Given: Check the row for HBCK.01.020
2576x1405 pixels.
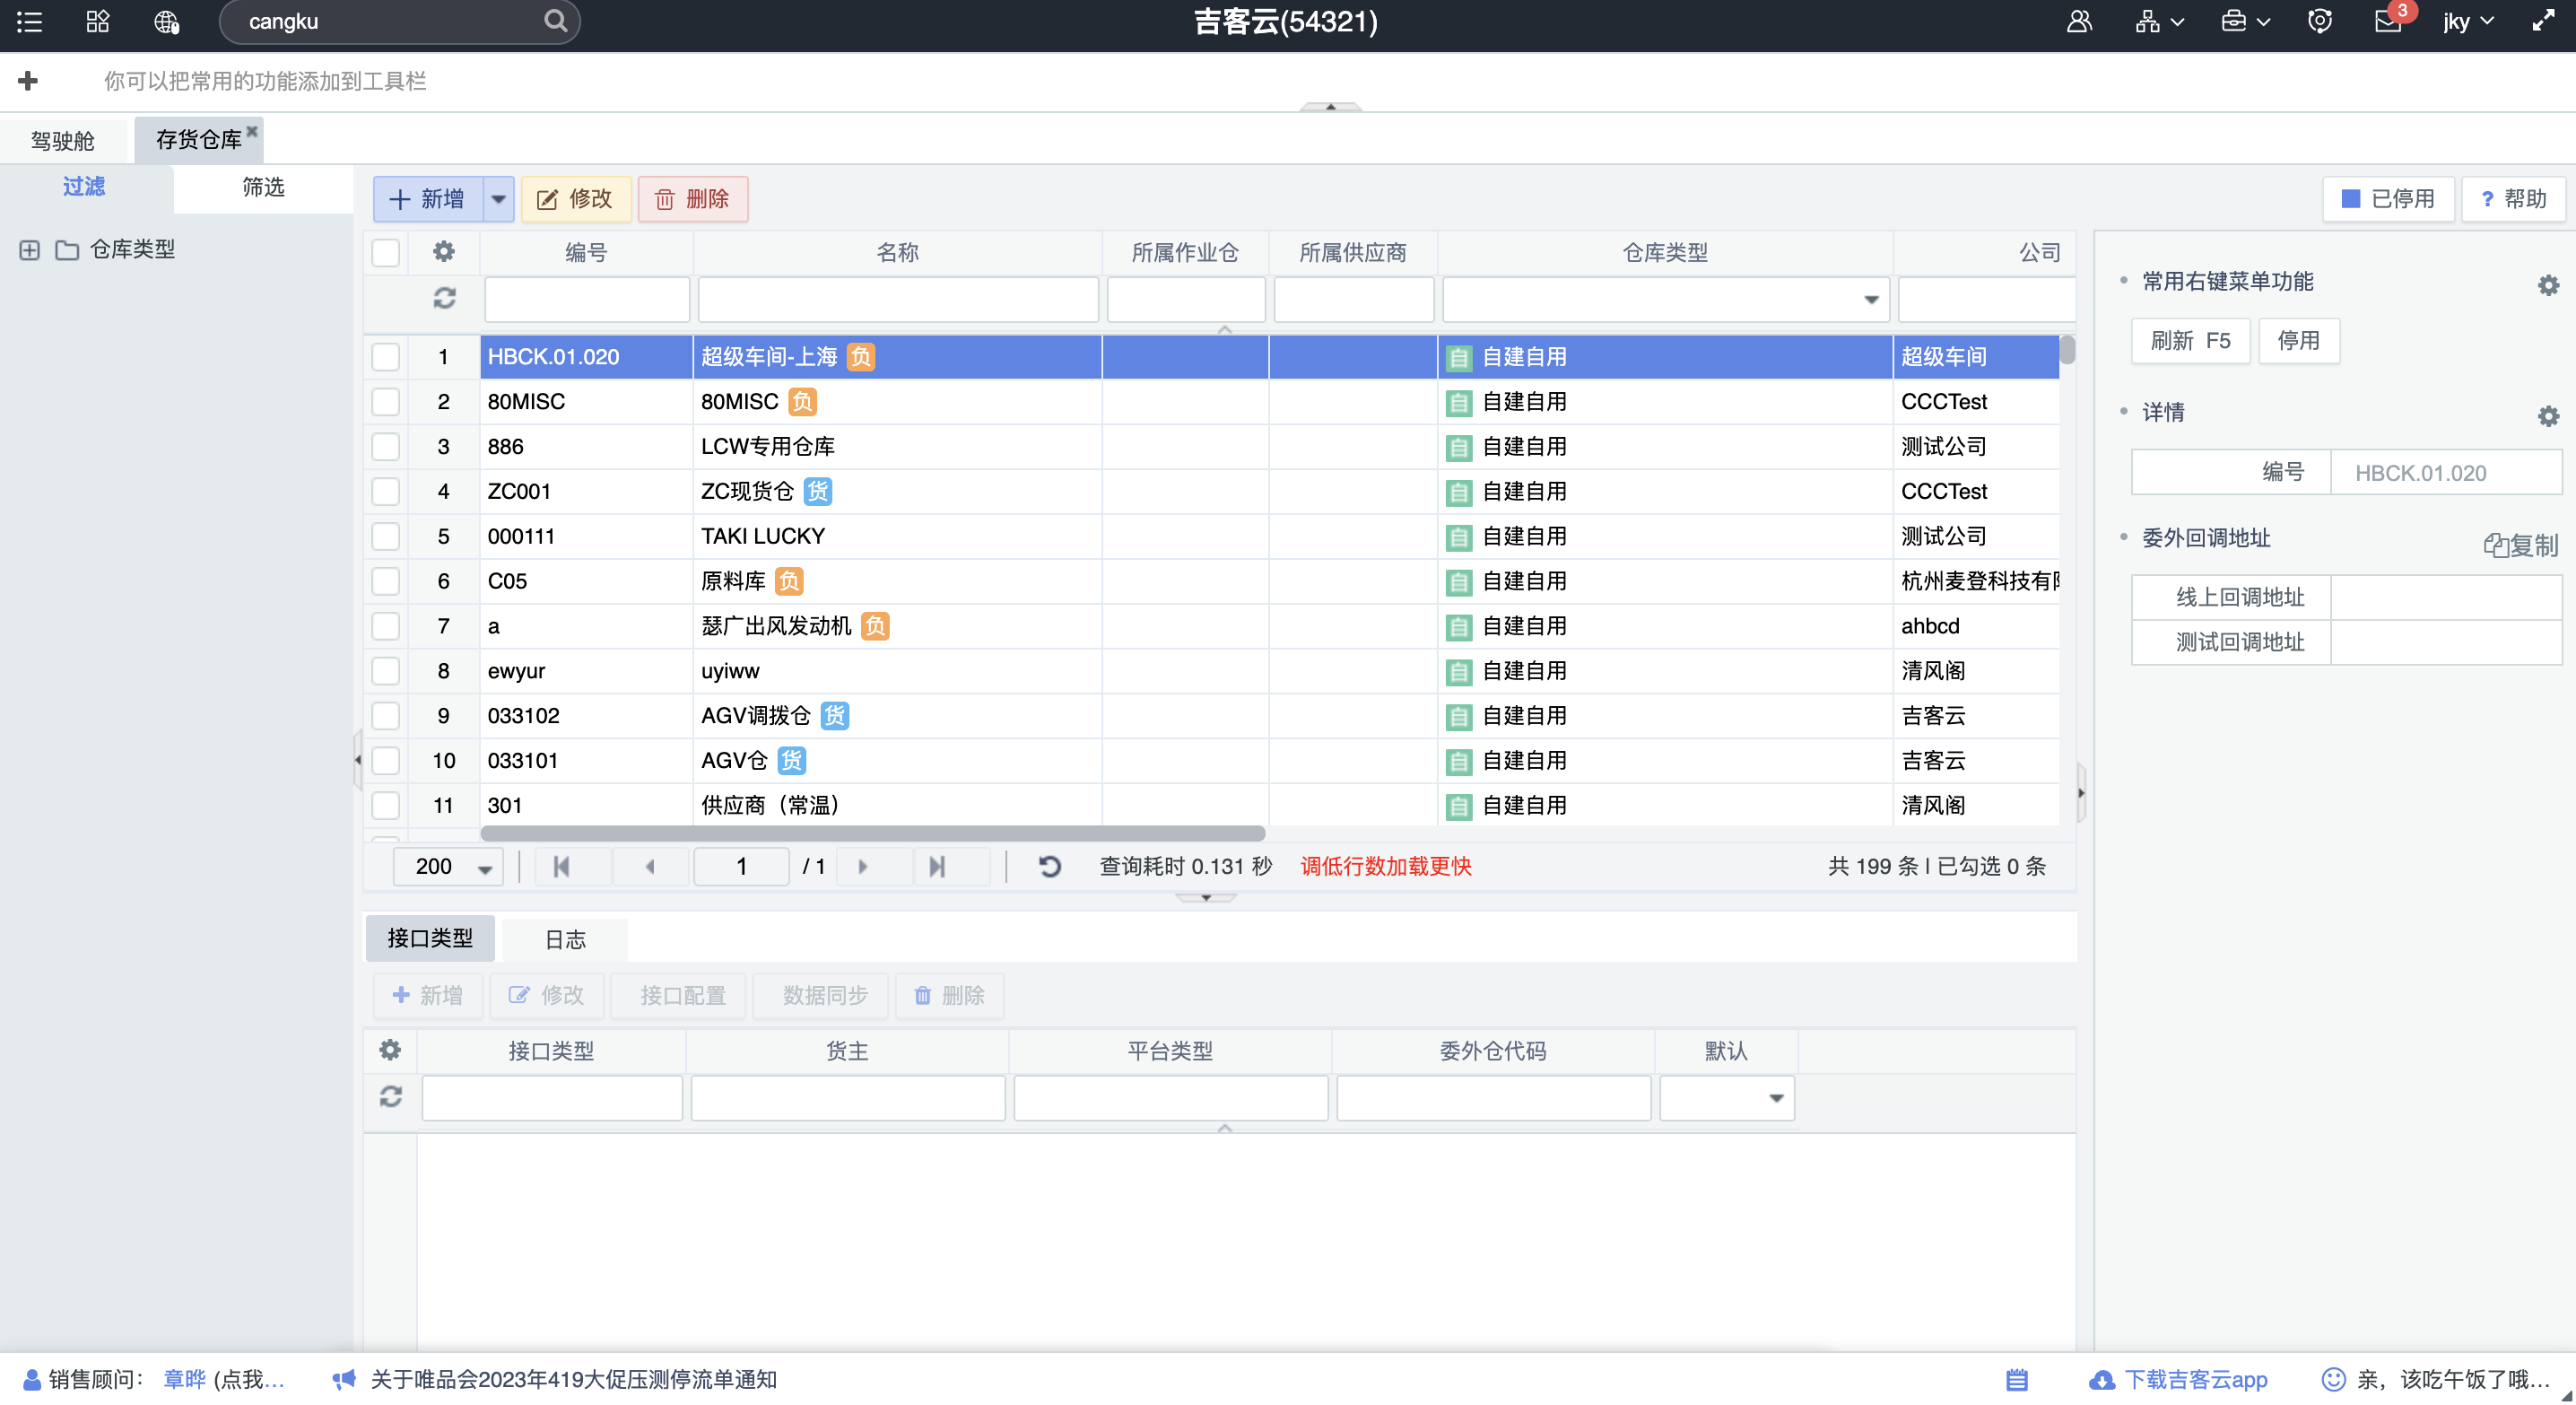Looking at the screenshot, I should click(386, 357).
